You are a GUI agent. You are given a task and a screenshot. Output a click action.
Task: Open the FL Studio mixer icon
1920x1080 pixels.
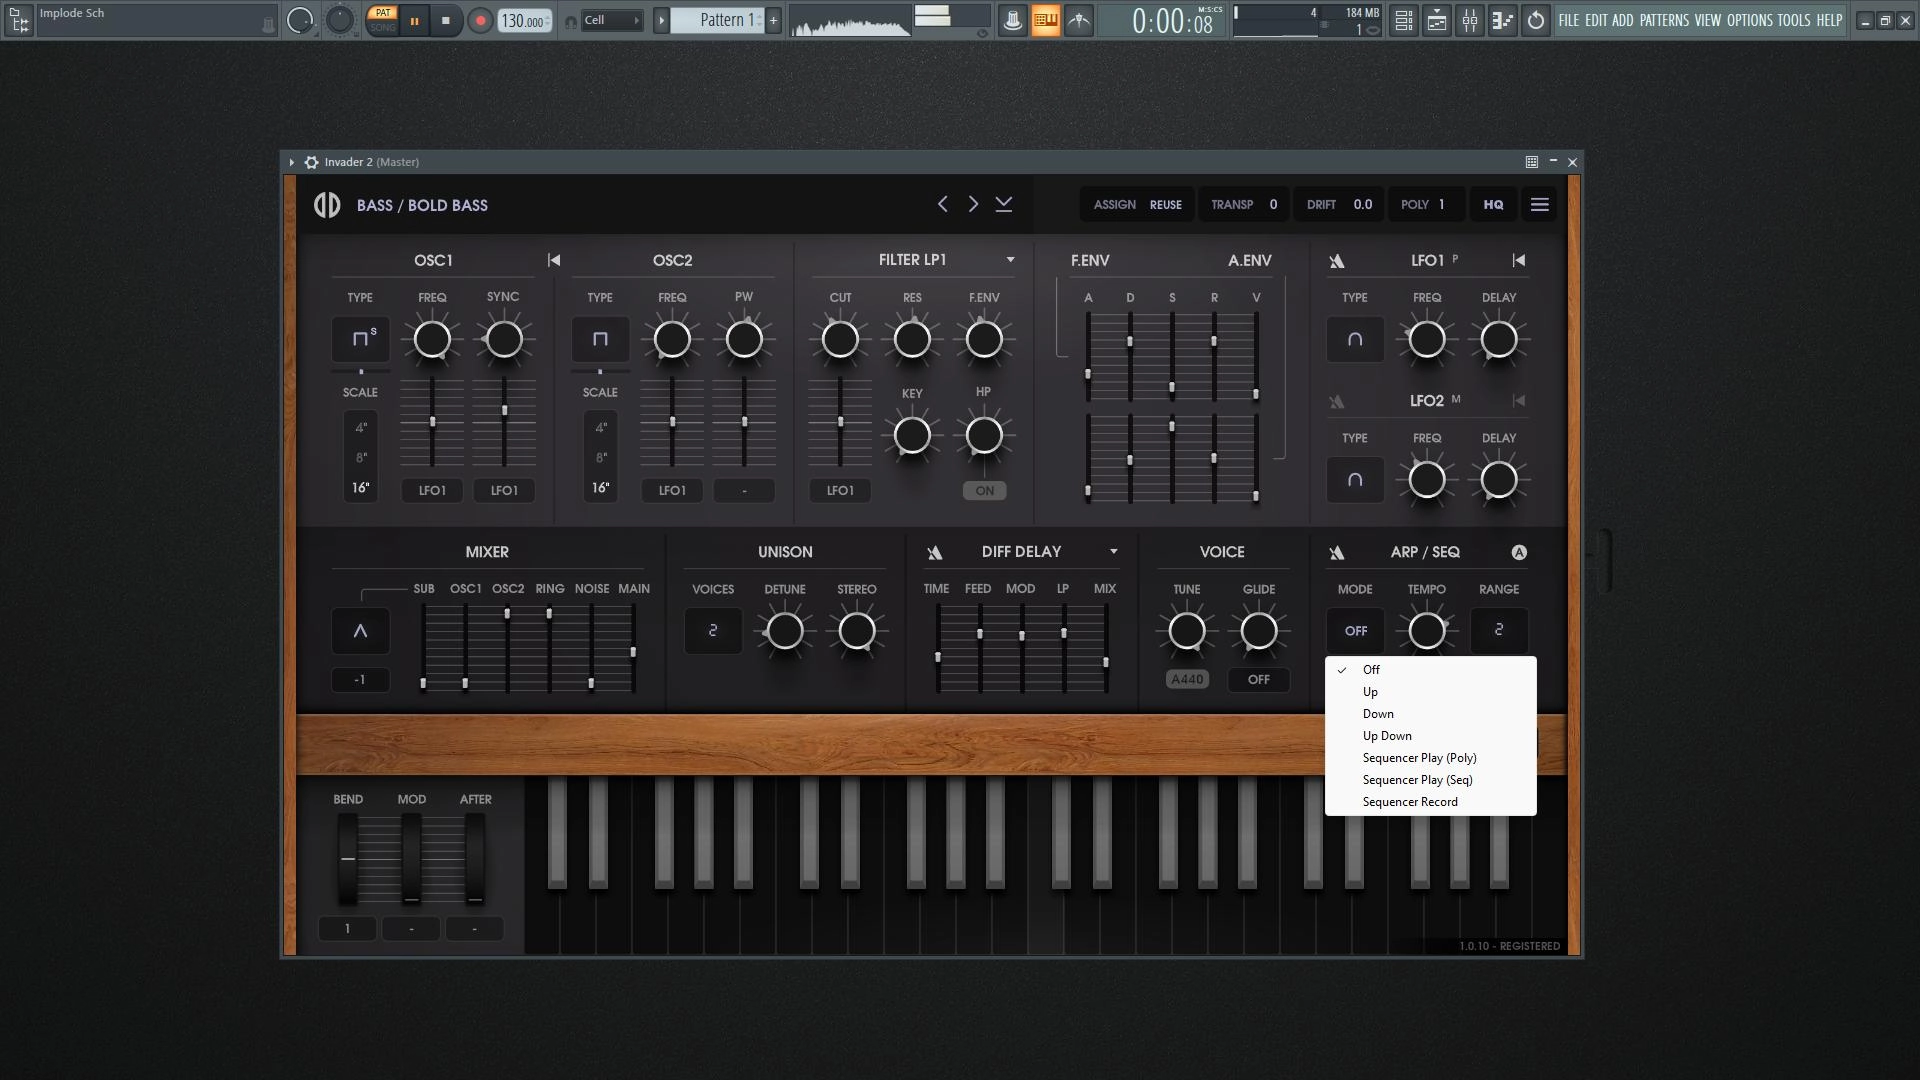coord(1470,20)
